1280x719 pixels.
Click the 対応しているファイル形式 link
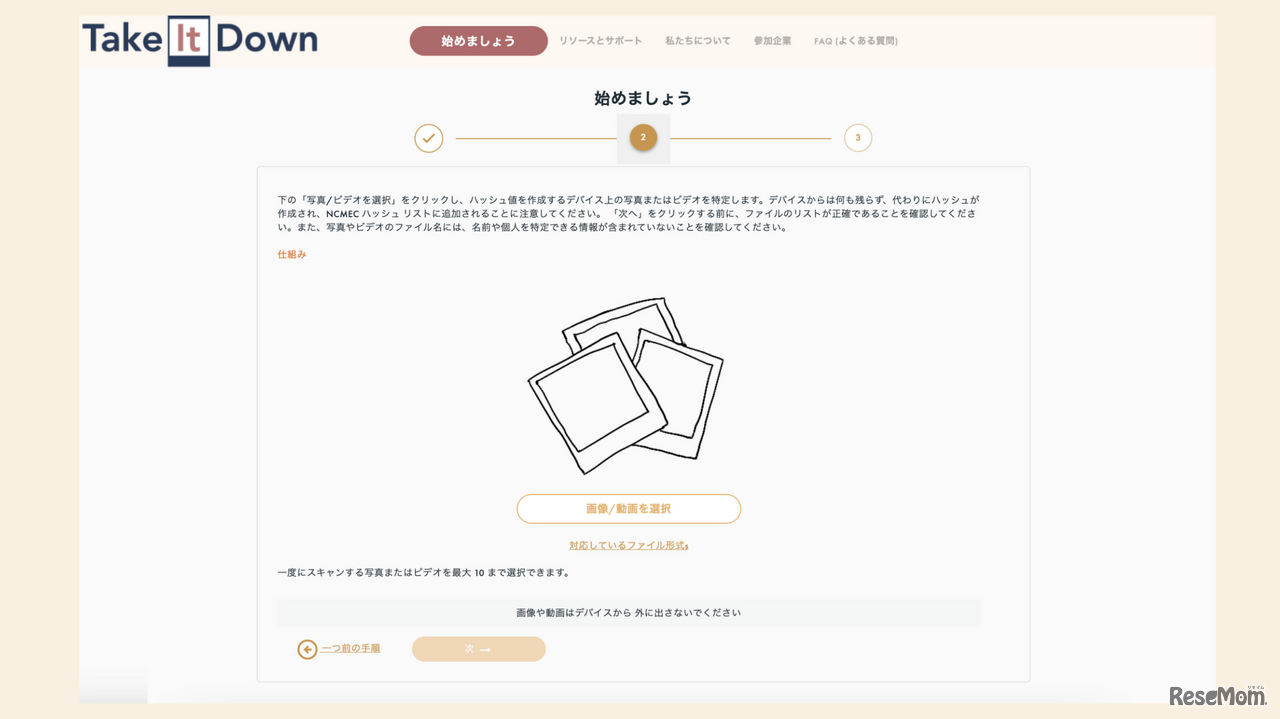pos(628,546)
